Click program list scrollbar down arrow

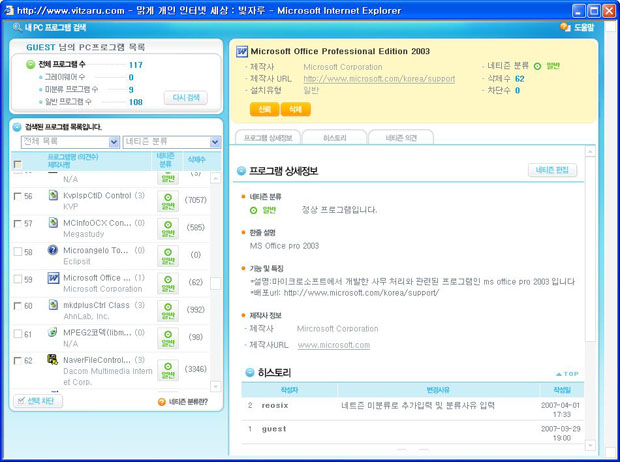215,386
